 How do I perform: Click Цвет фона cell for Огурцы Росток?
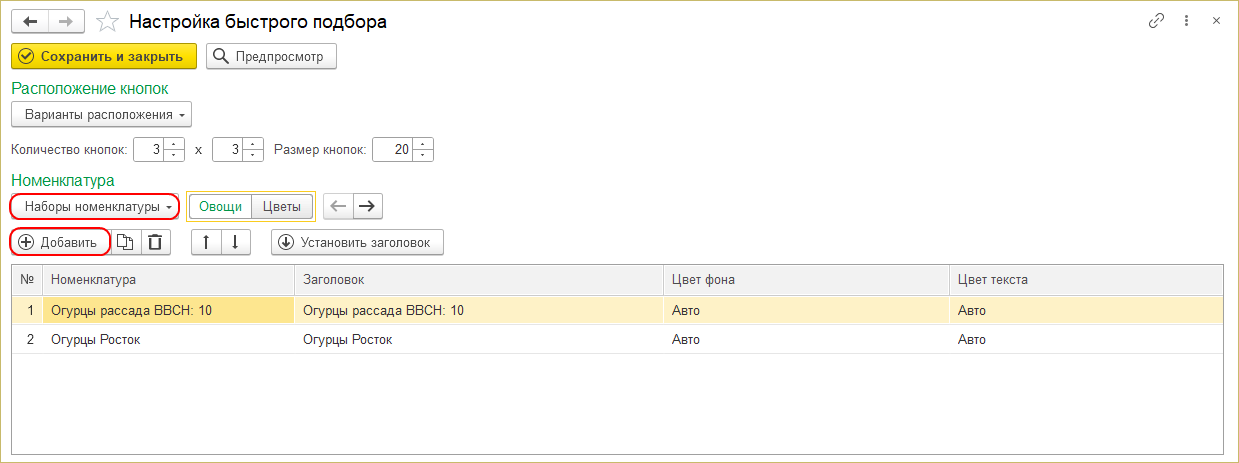point(805,339)
